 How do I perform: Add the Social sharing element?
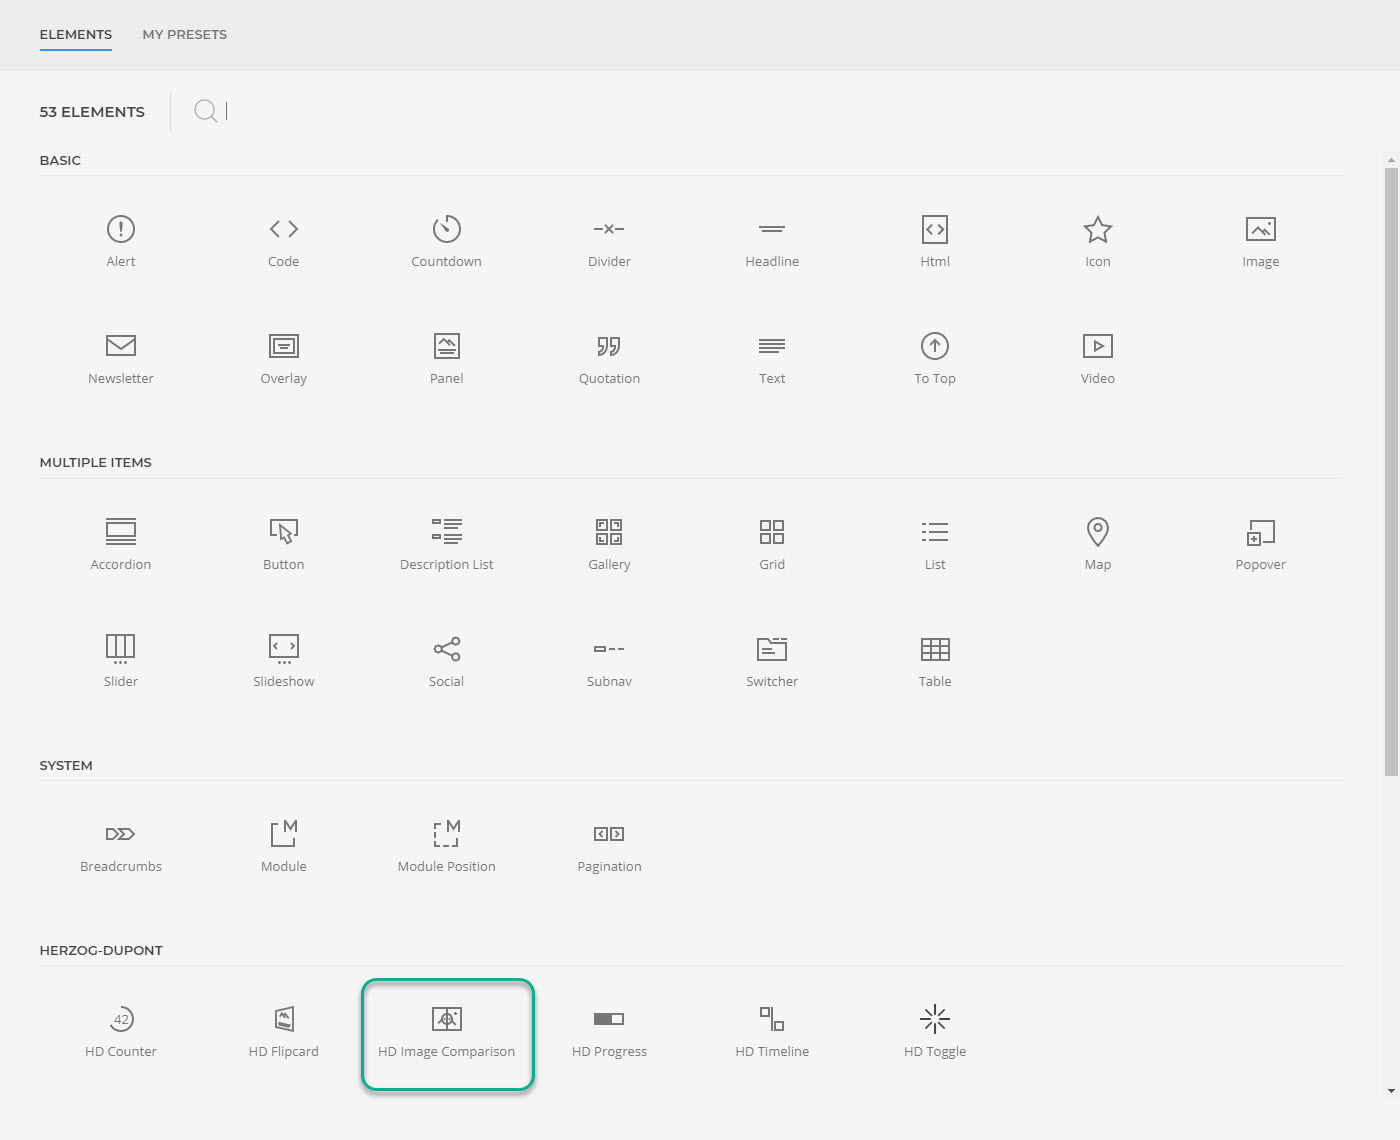click(x=446, y=660)
